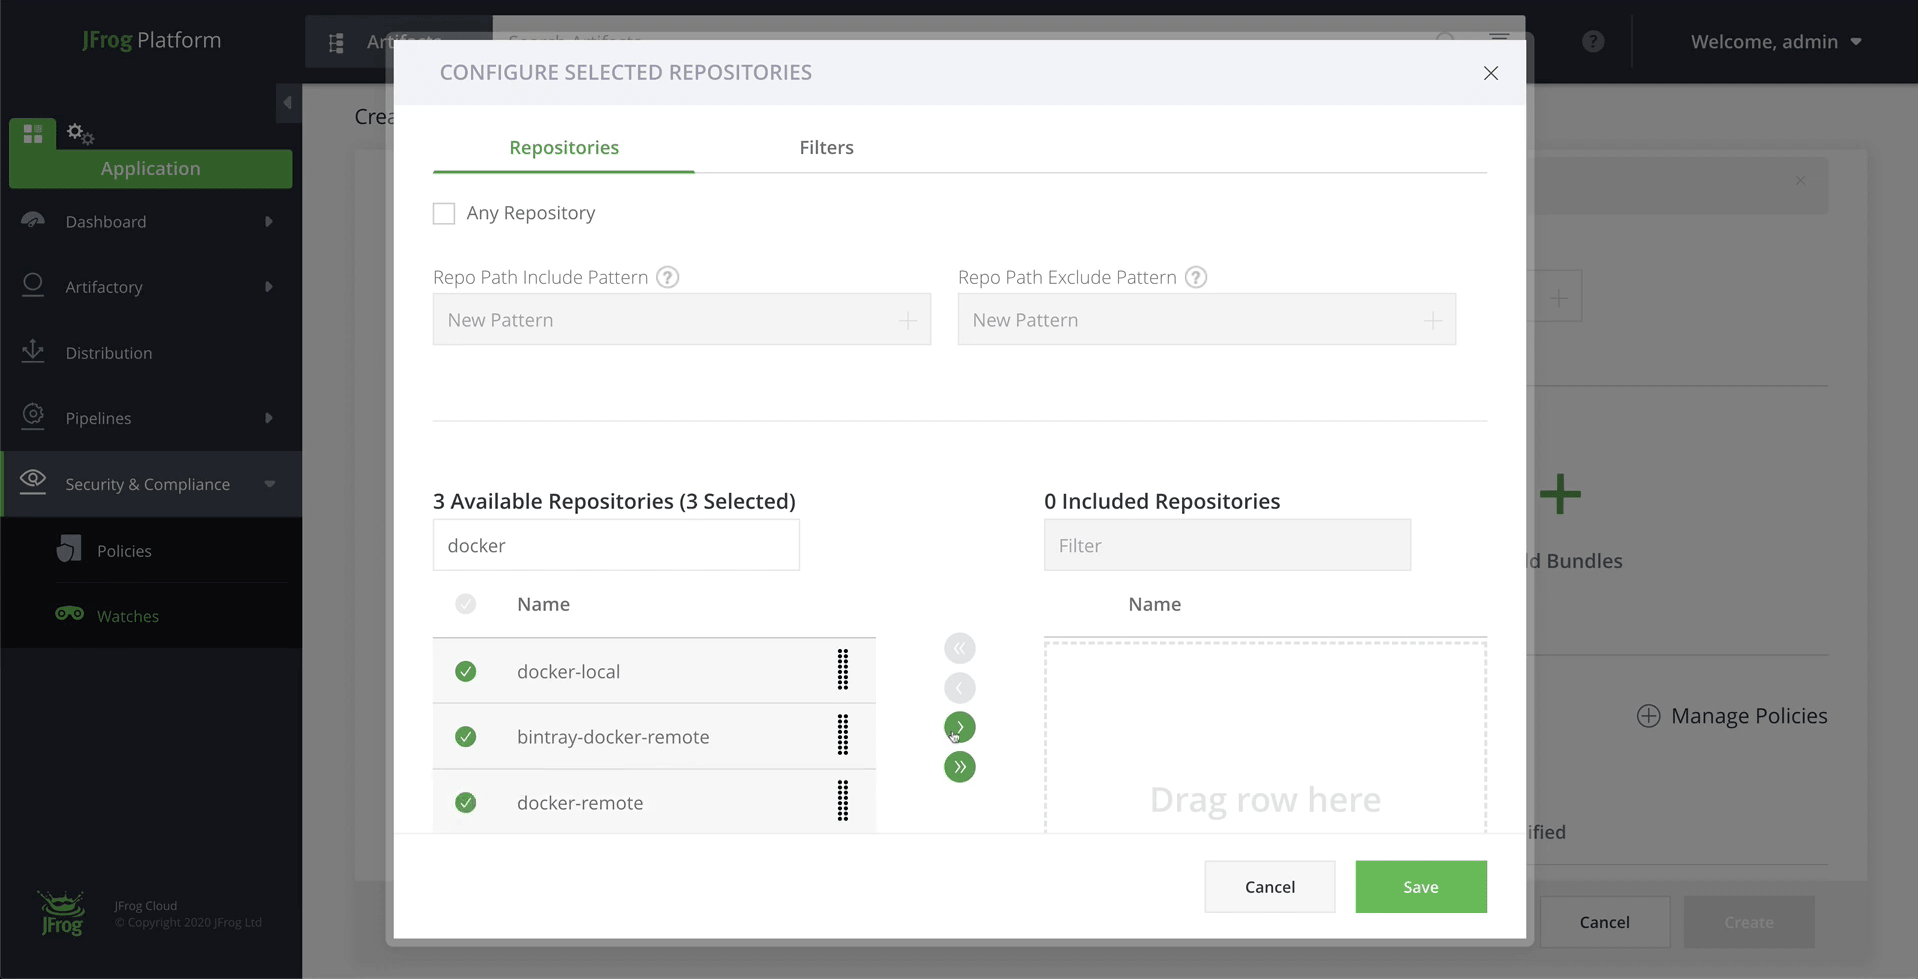
Task: Collapse the sidebar with the left arrow
Action: [287, 103]
